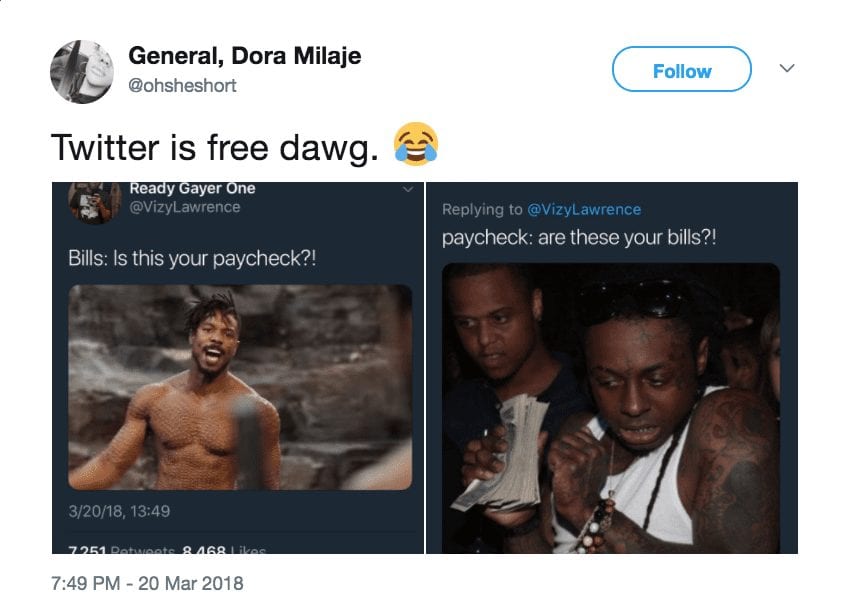Open the tweet options chevron next to Follow
The image size is (844, 606).
click(x=787, y=68)
